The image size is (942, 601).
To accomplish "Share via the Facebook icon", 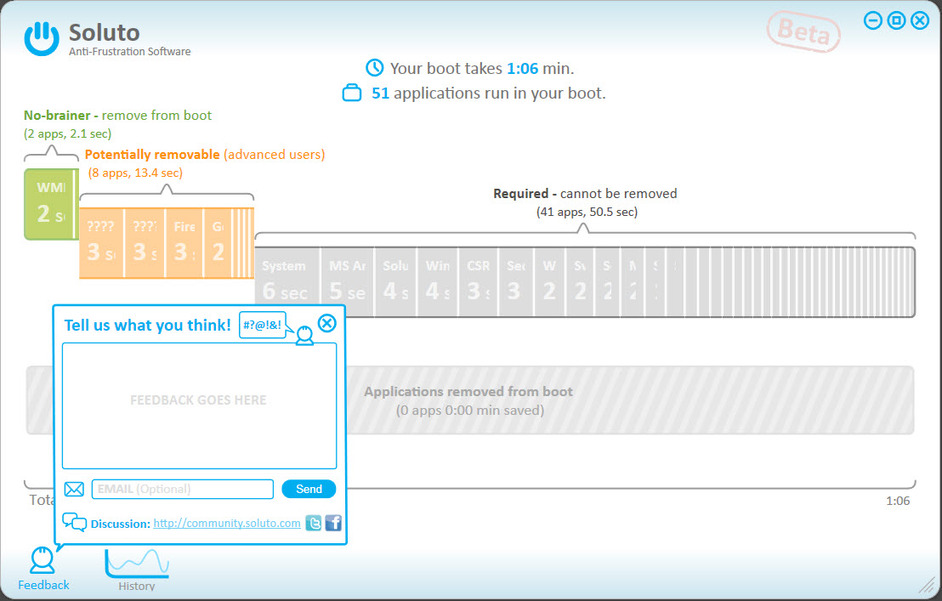I will (x=333, y=523).
